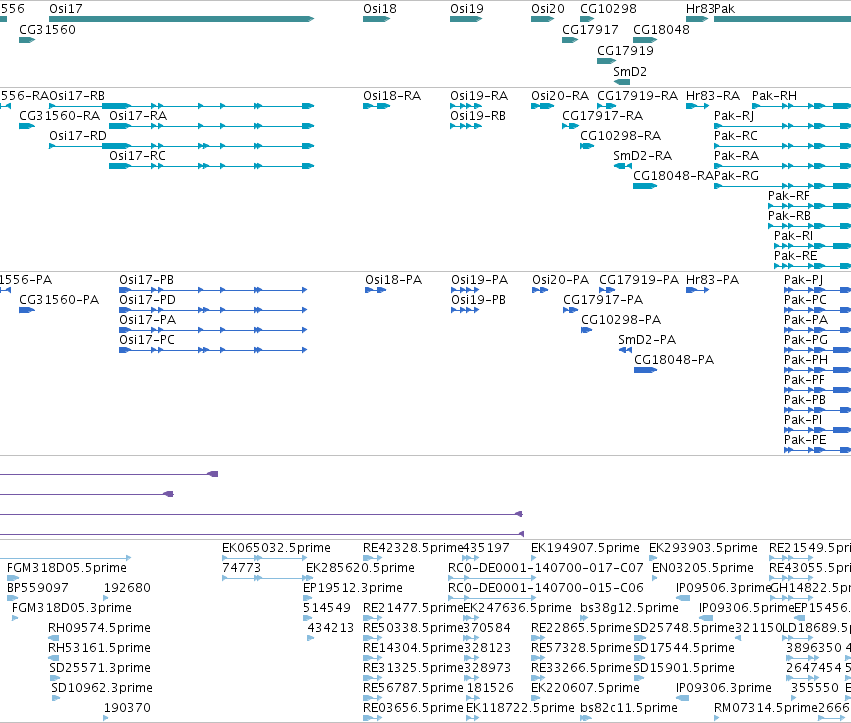
Task: Select the topmost purple line's end marker
Action: click(x=213, y=474)
